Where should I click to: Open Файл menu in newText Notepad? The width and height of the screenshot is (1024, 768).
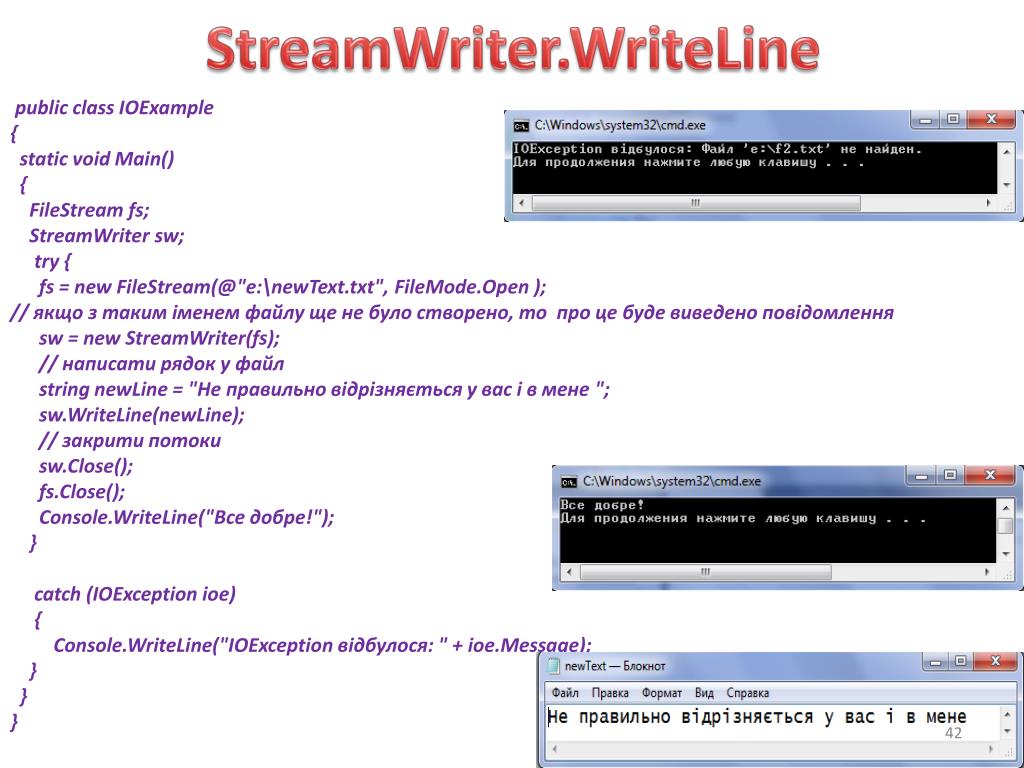pos(565,693)
